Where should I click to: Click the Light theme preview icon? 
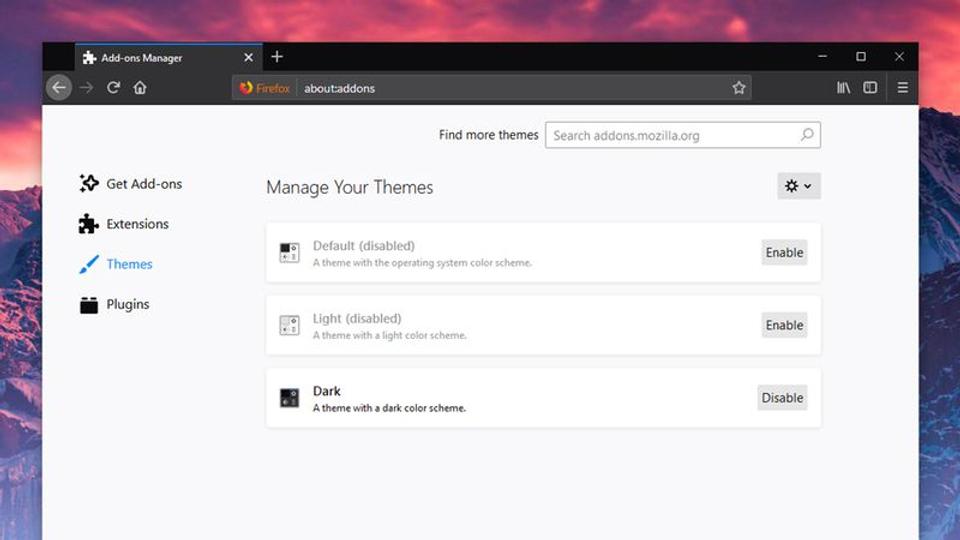(290, 325)
